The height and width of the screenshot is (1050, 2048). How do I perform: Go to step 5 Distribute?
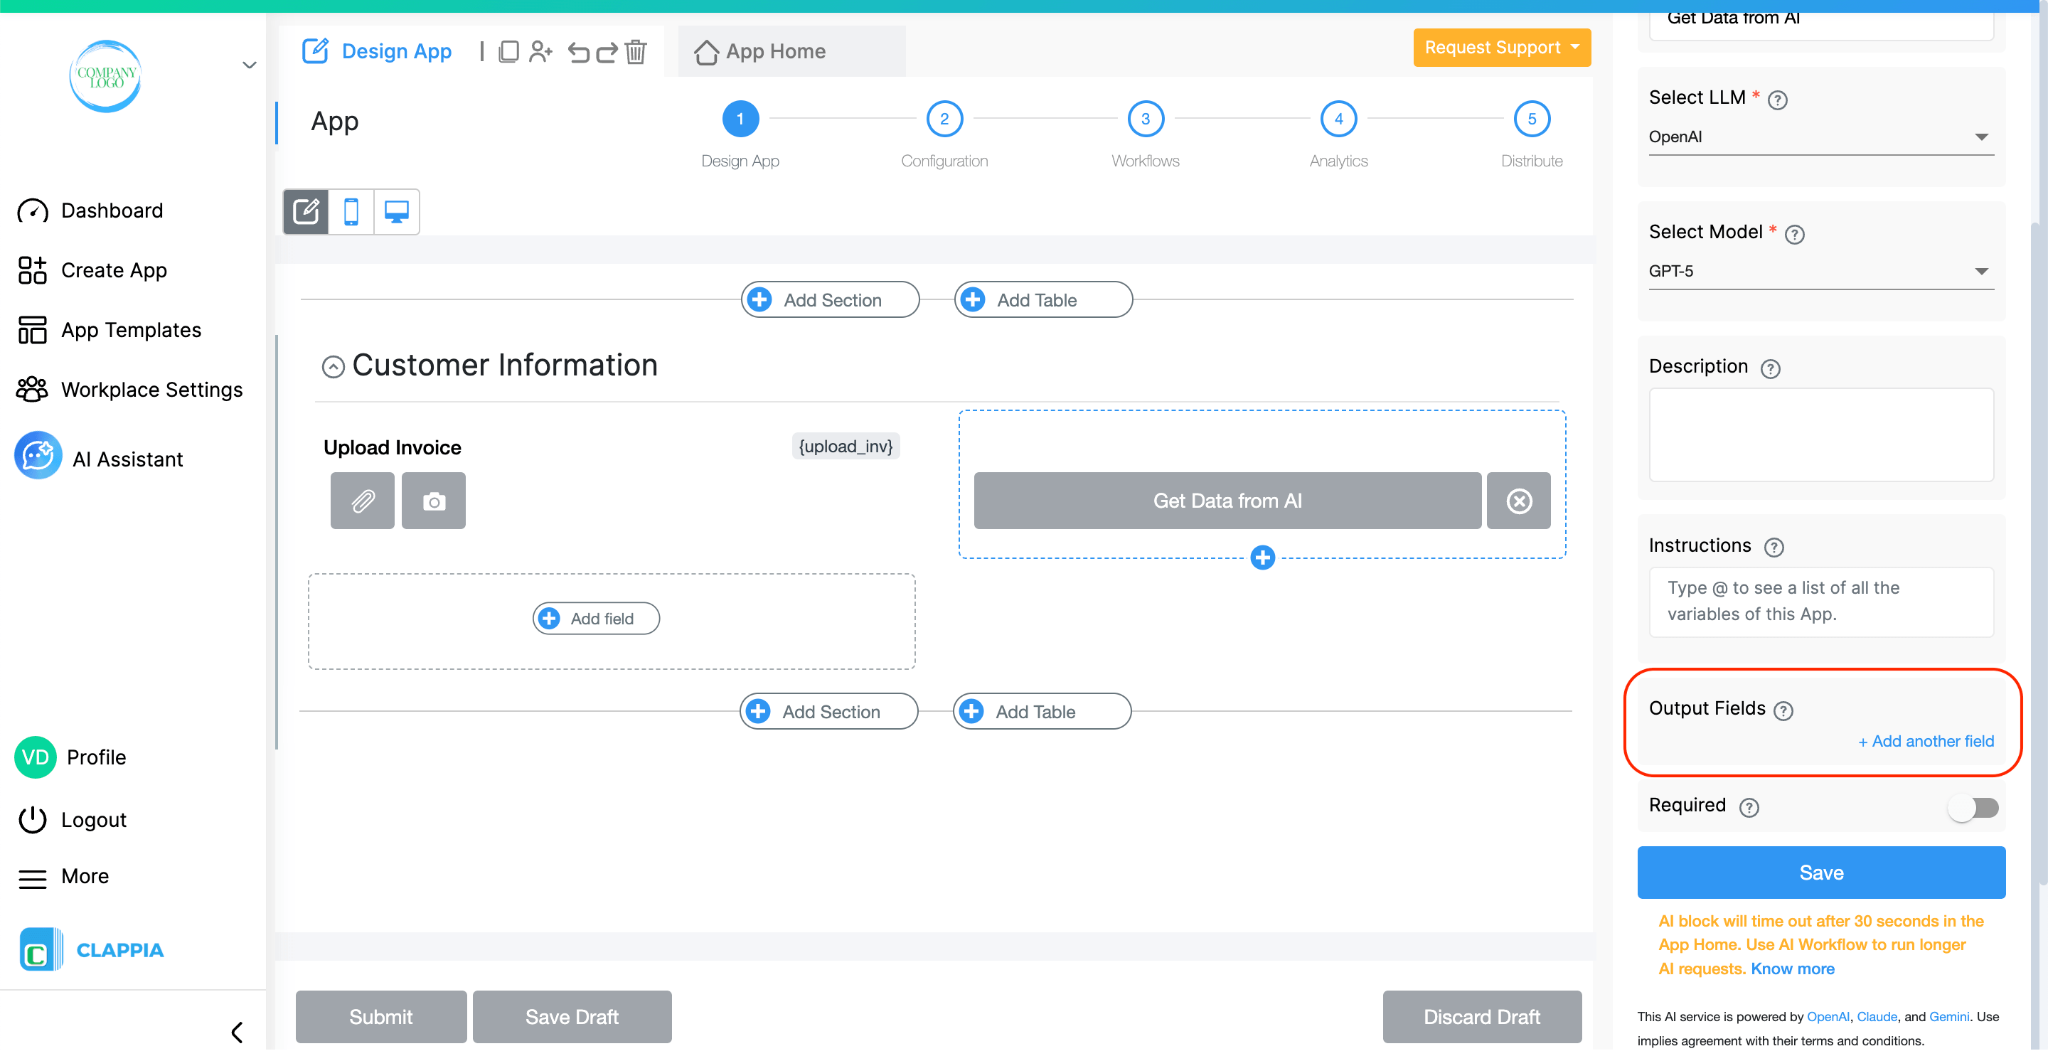pyautogui.click(x=1532, y=119)
